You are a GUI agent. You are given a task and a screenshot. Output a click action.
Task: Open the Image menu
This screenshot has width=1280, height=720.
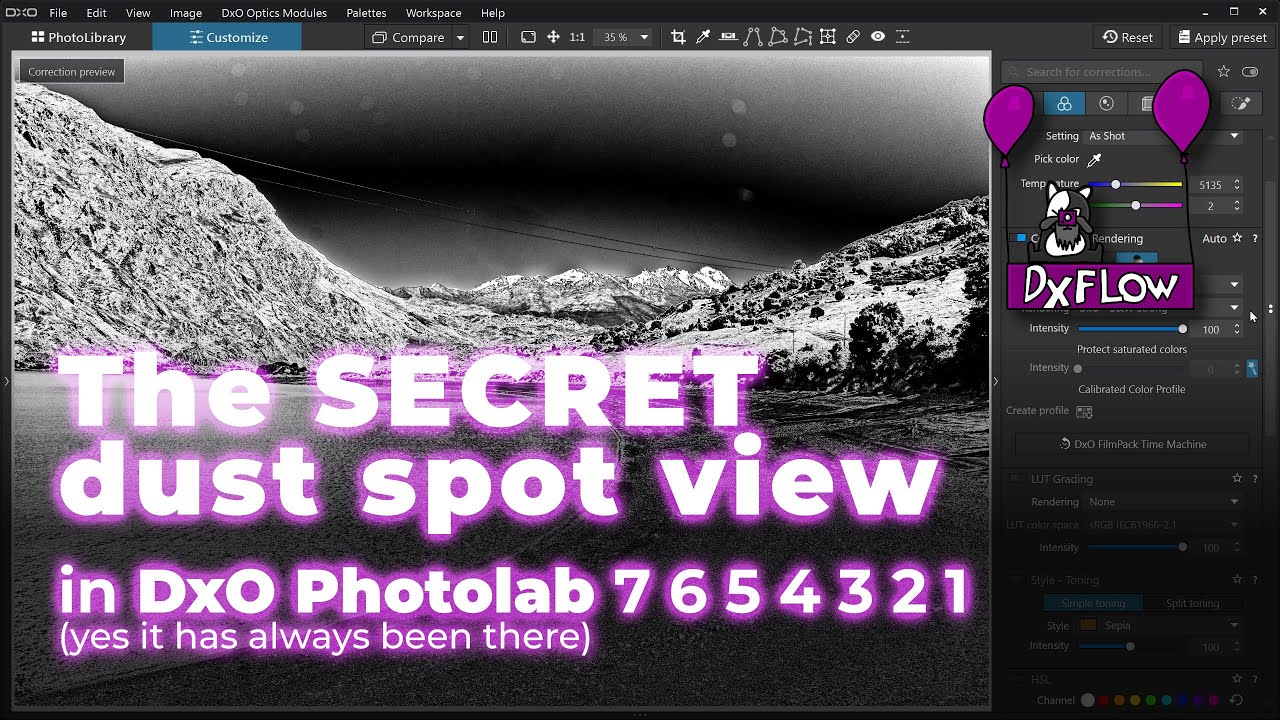coord(186,13)
